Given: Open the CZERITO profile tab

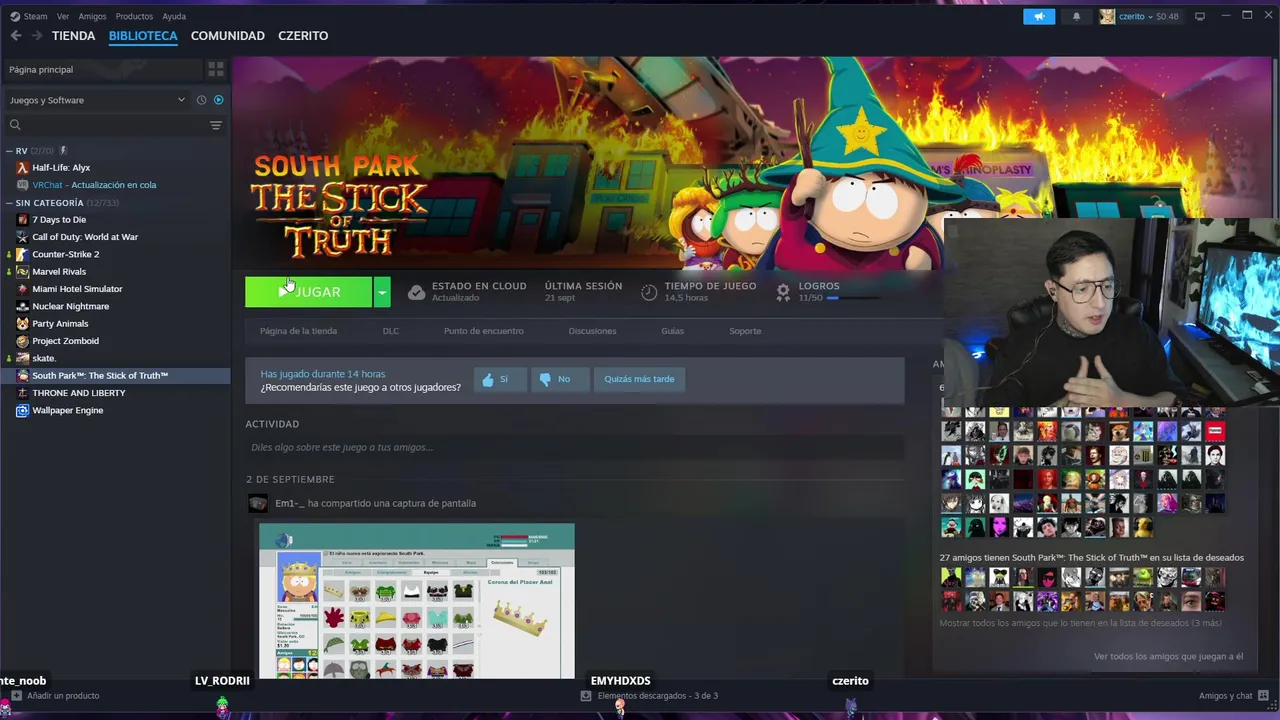Looking at the screenshot, I should point(303,36).
